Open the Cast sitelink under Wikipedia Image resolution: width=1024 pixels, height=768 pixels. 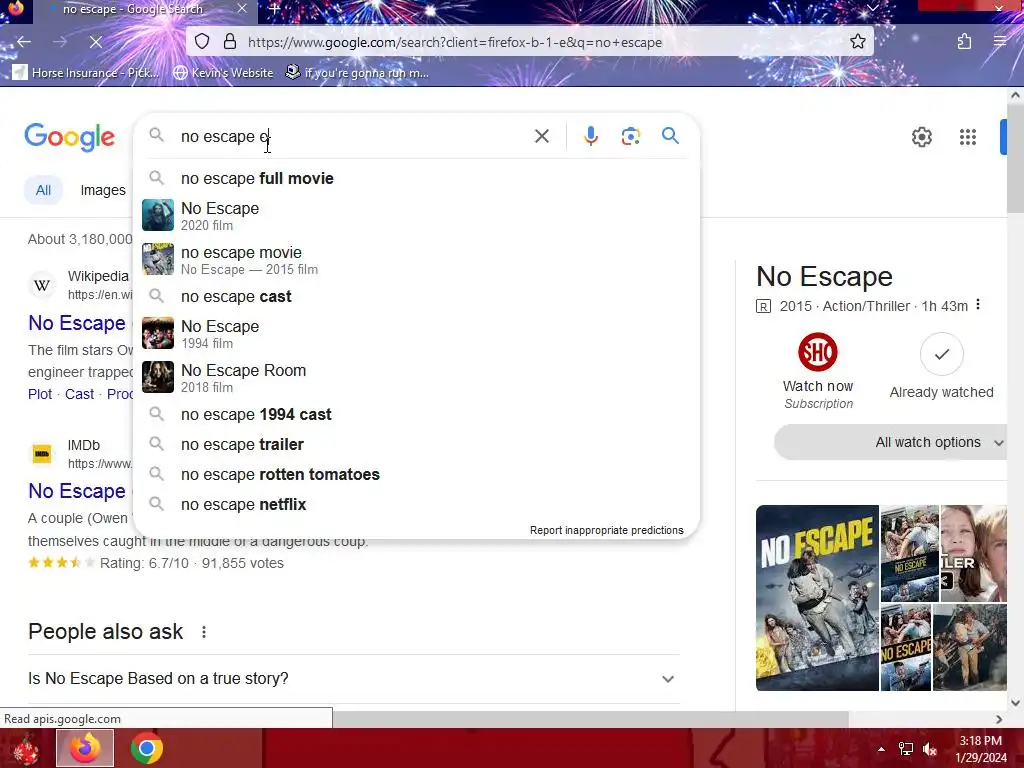point(79,394)
